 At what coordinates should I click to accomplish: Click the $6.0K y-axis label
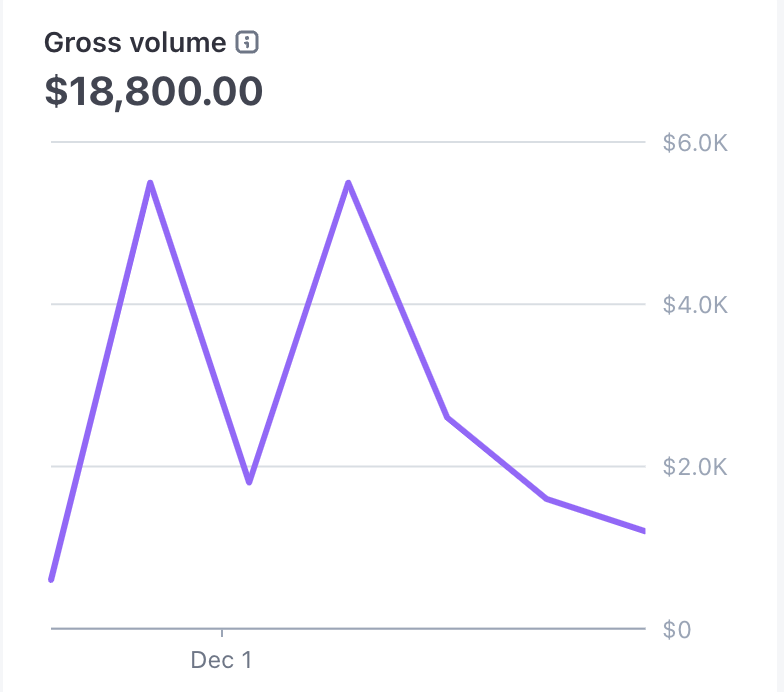click(695, 143)
